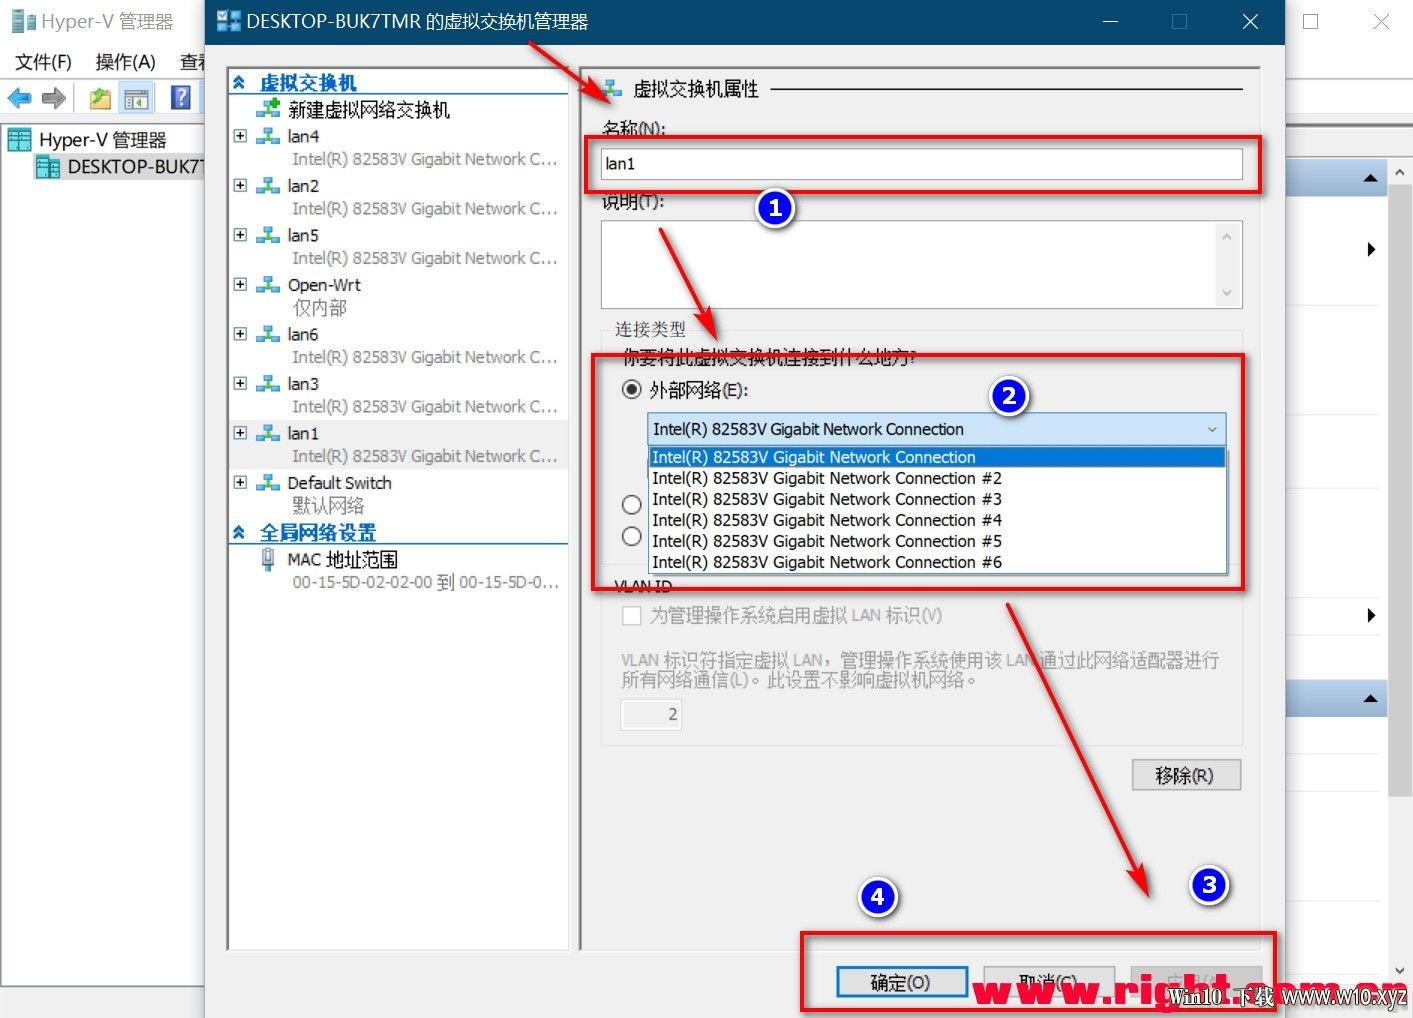Viewport: 1413px width, 1018px height.
Task: Click the 虚拟交换机属性 header icon
Action: 612,89
